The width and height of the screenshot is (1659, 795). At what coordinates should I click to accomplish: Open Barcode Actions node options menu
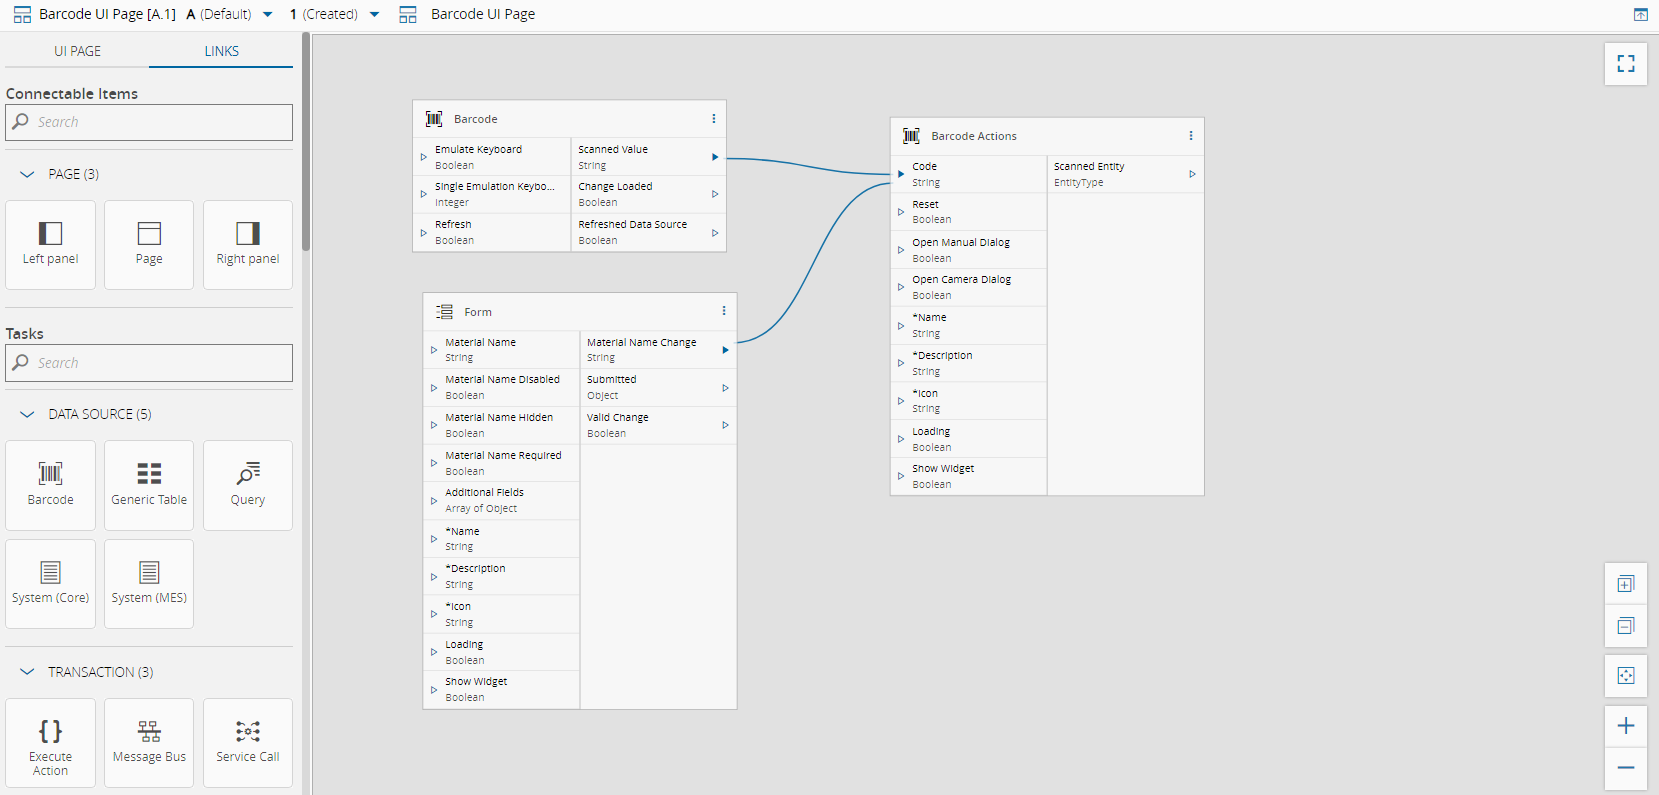click(x=1190, y=136)
